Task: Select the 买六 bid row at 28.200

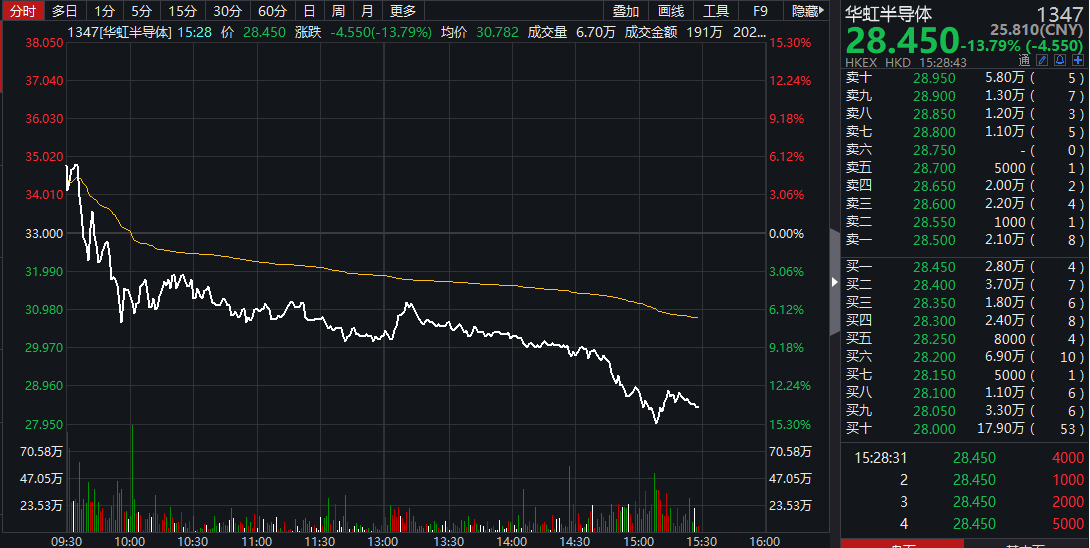Action: (x=965, y=357)
